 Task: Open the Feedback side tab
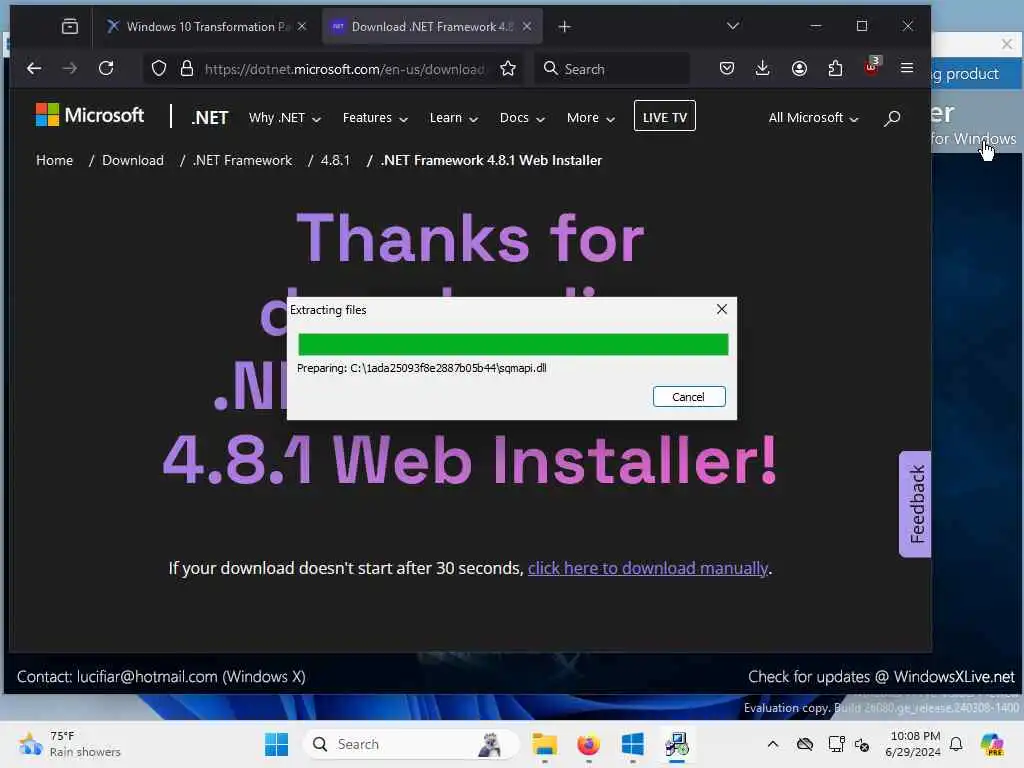[x=915, y=504]
